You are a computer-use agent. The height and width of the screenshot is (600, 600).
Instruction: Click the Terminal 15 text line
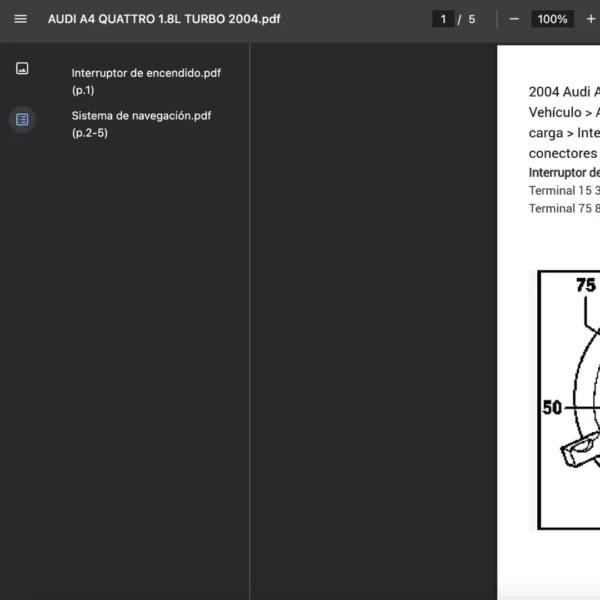pyautogui.click(x=564, y=190)
